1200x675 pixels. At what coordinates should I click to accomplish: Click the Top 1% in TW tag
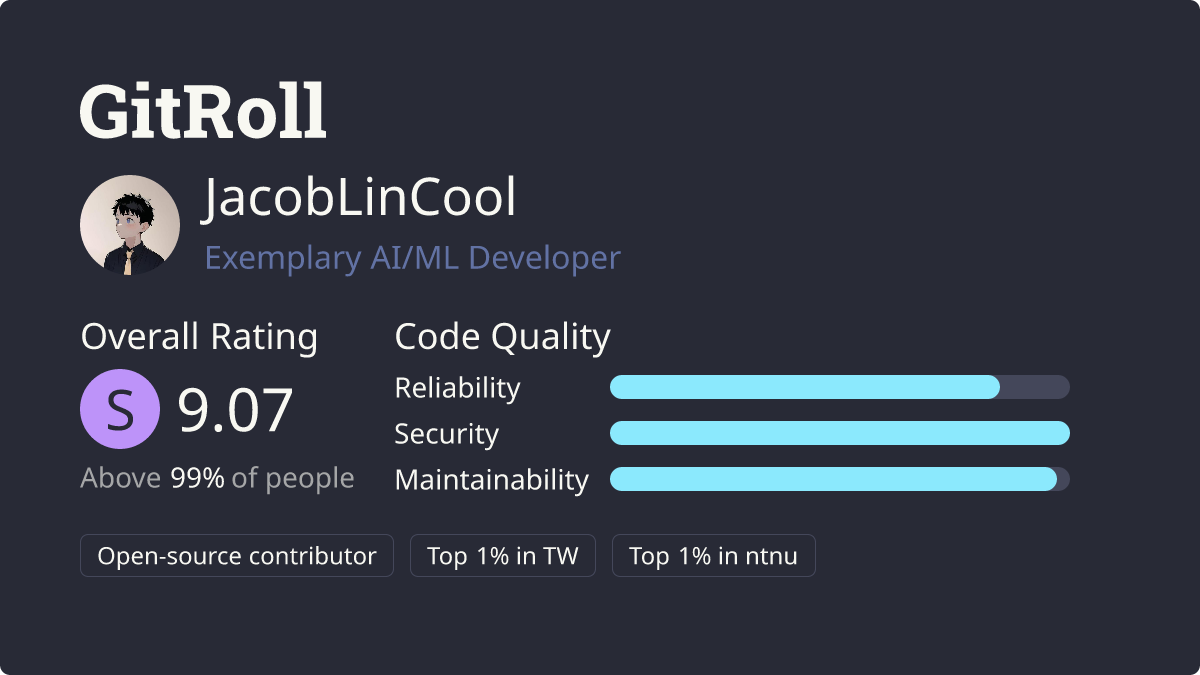[503, 556]
